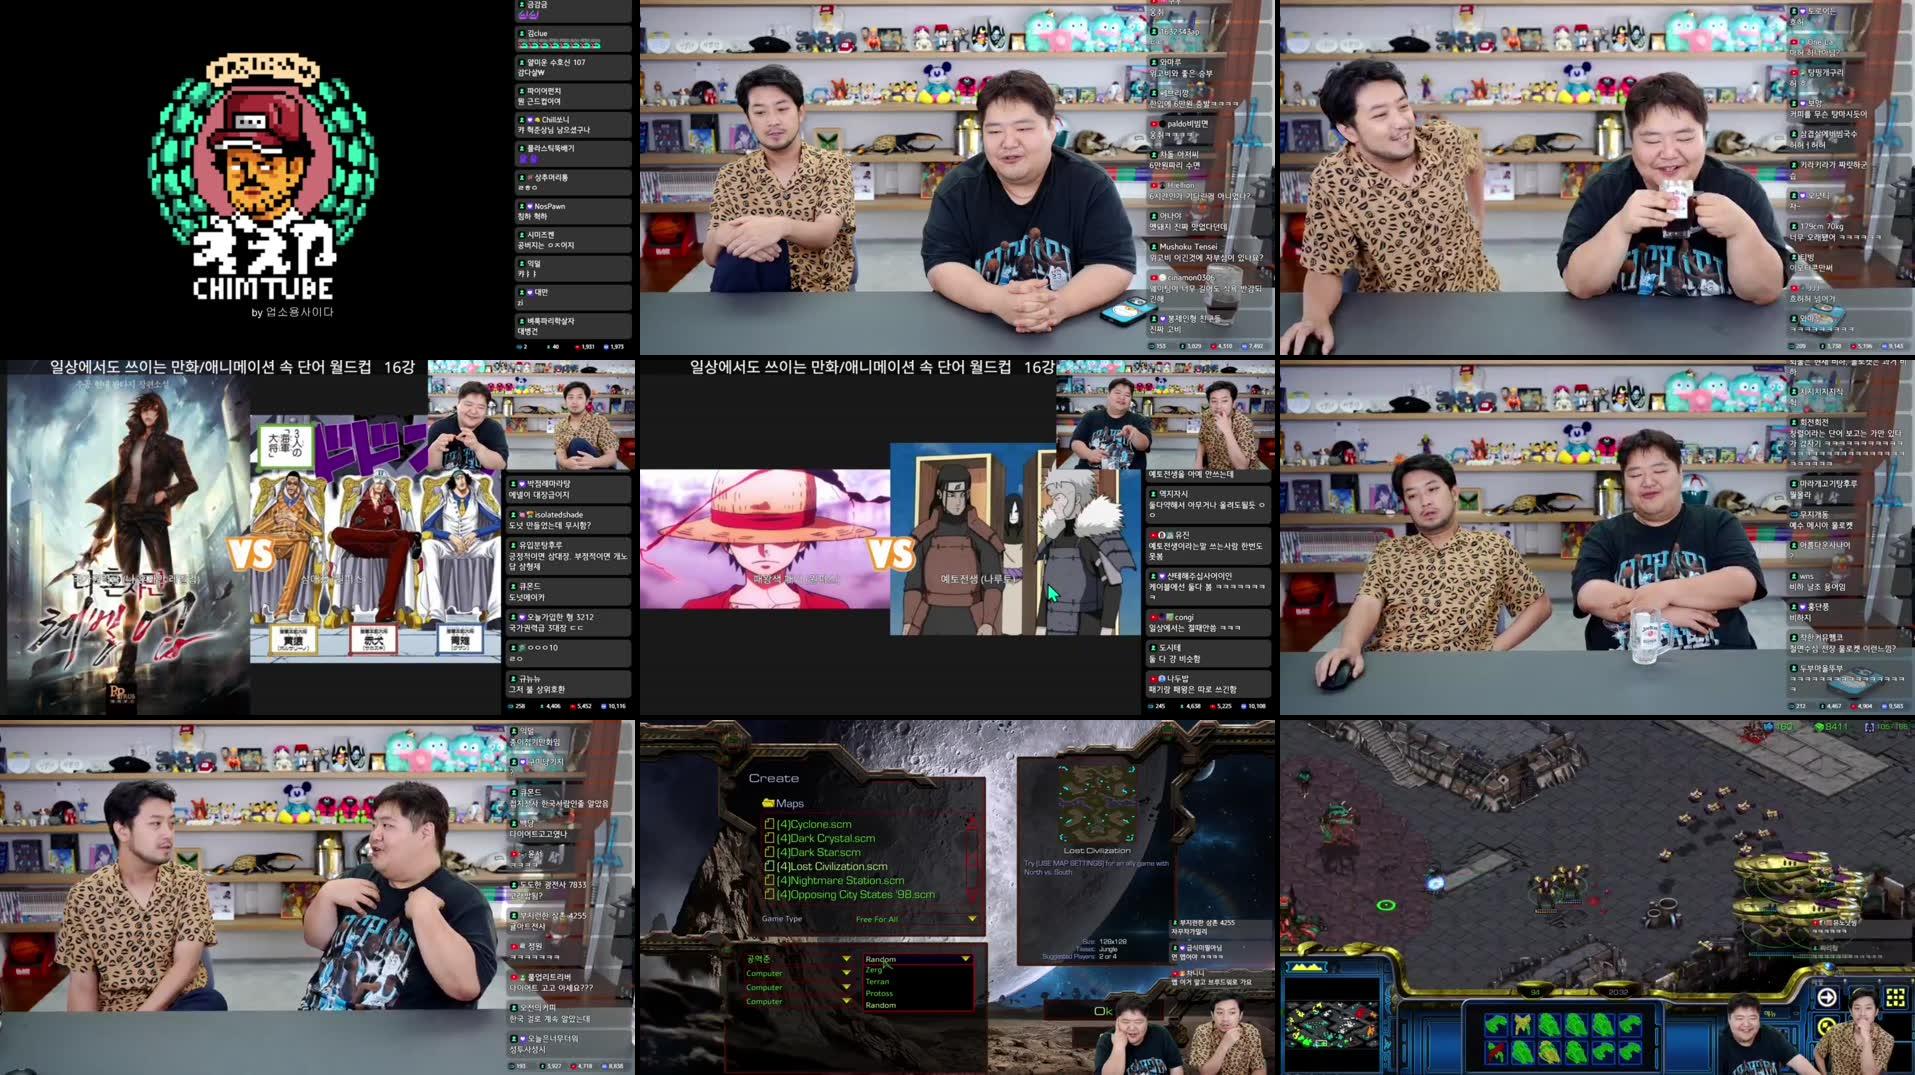This screenshot has height=1075, width=1915.
Task: Click the Move command arrow icon
Action: 1826,997
